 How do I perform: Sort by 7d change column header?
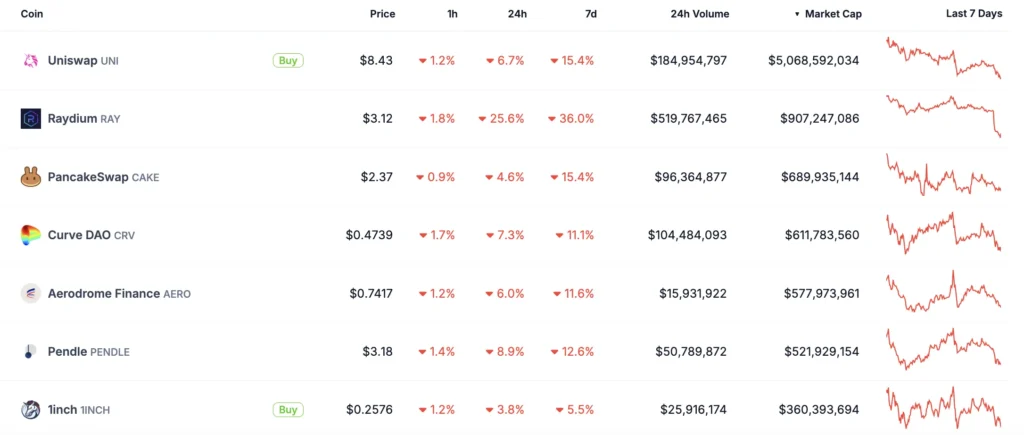[590, 14]
